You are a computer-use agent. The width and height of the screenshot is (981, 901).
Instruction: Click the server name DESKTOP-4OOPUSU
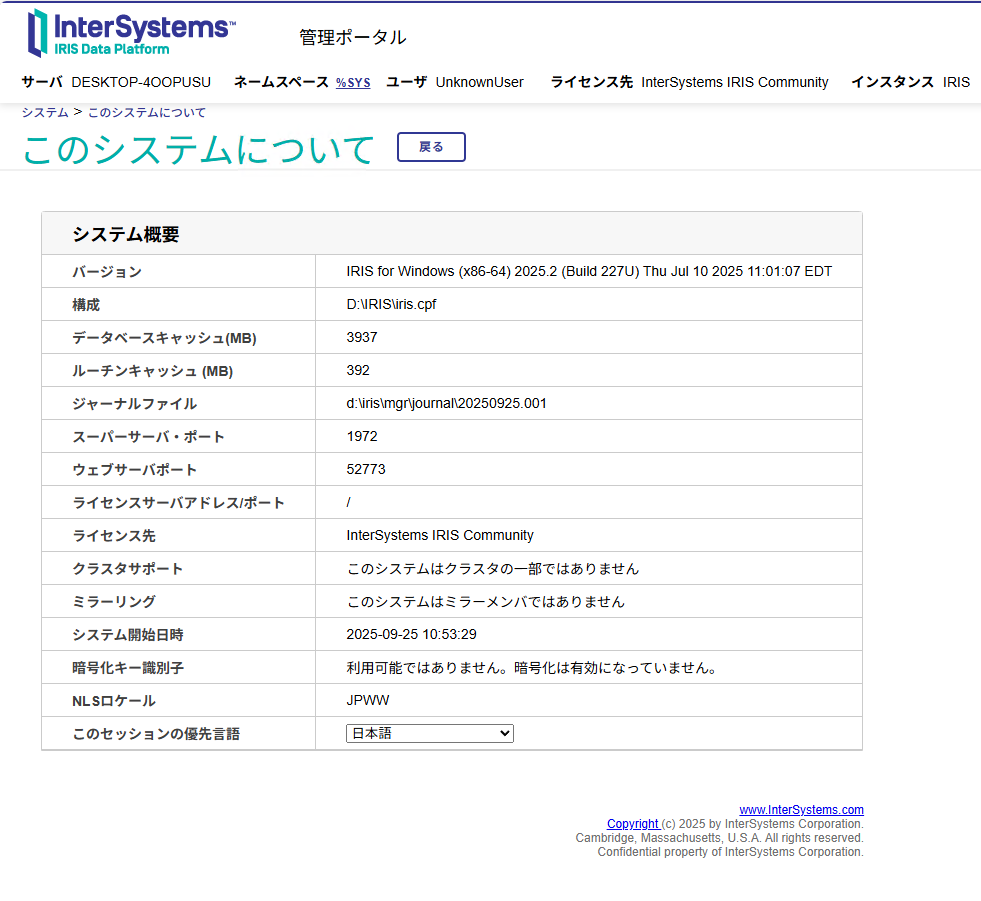coord(141,83)
